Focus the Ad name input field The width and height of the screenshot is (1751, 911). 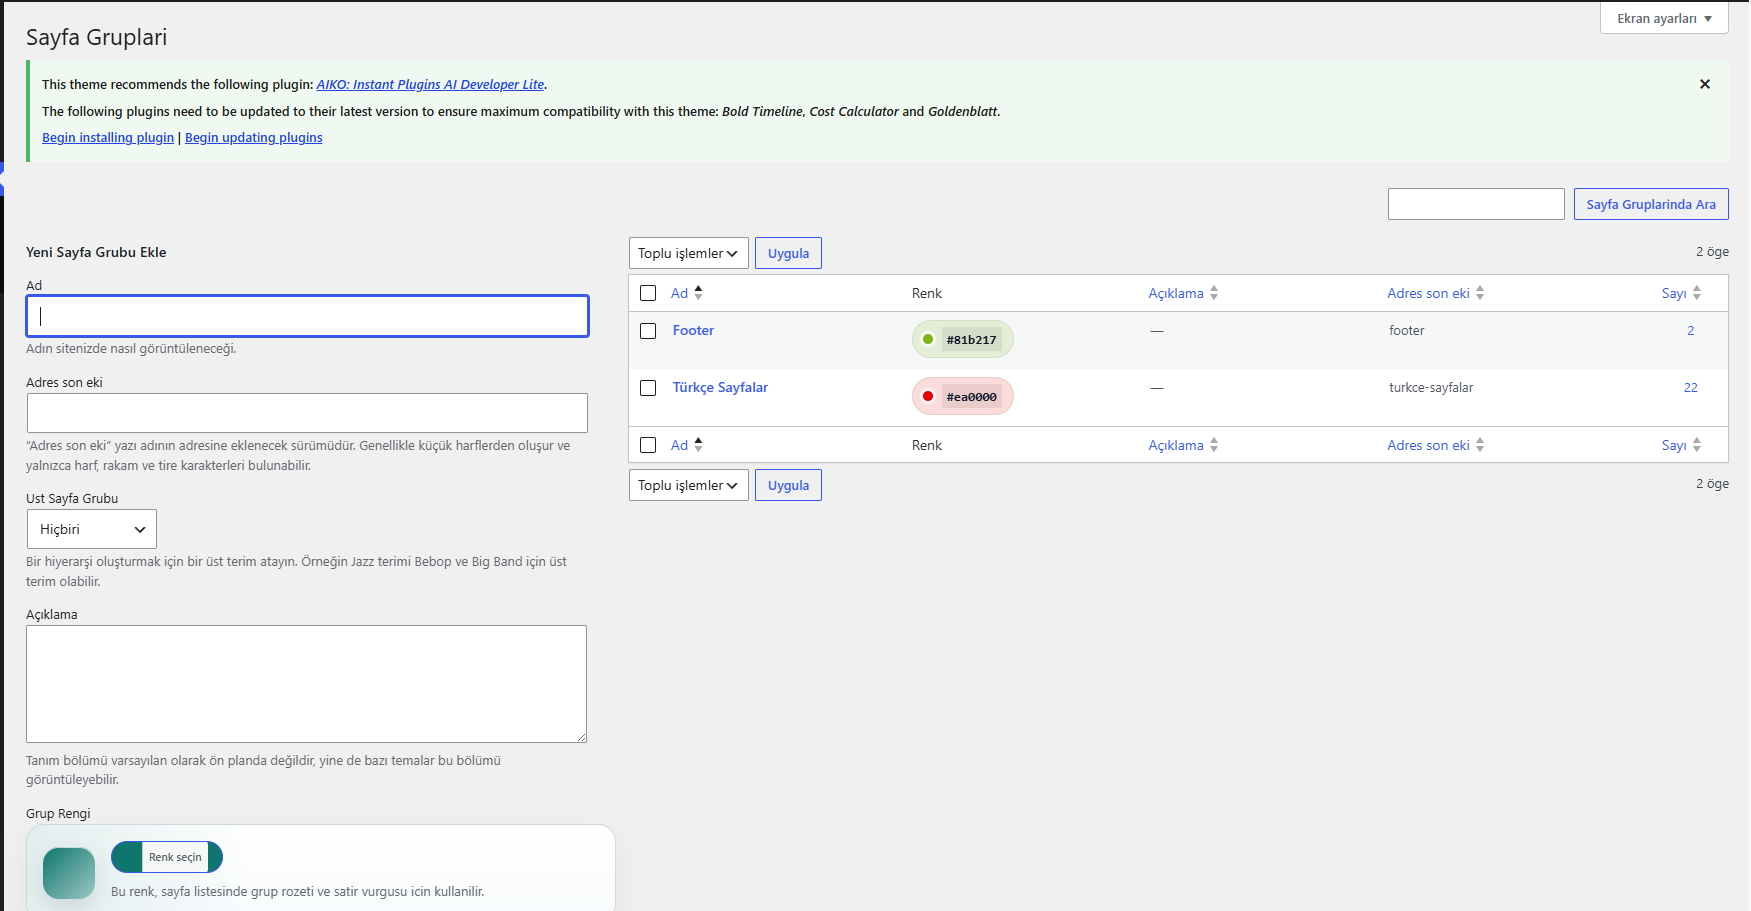[307, 316]
